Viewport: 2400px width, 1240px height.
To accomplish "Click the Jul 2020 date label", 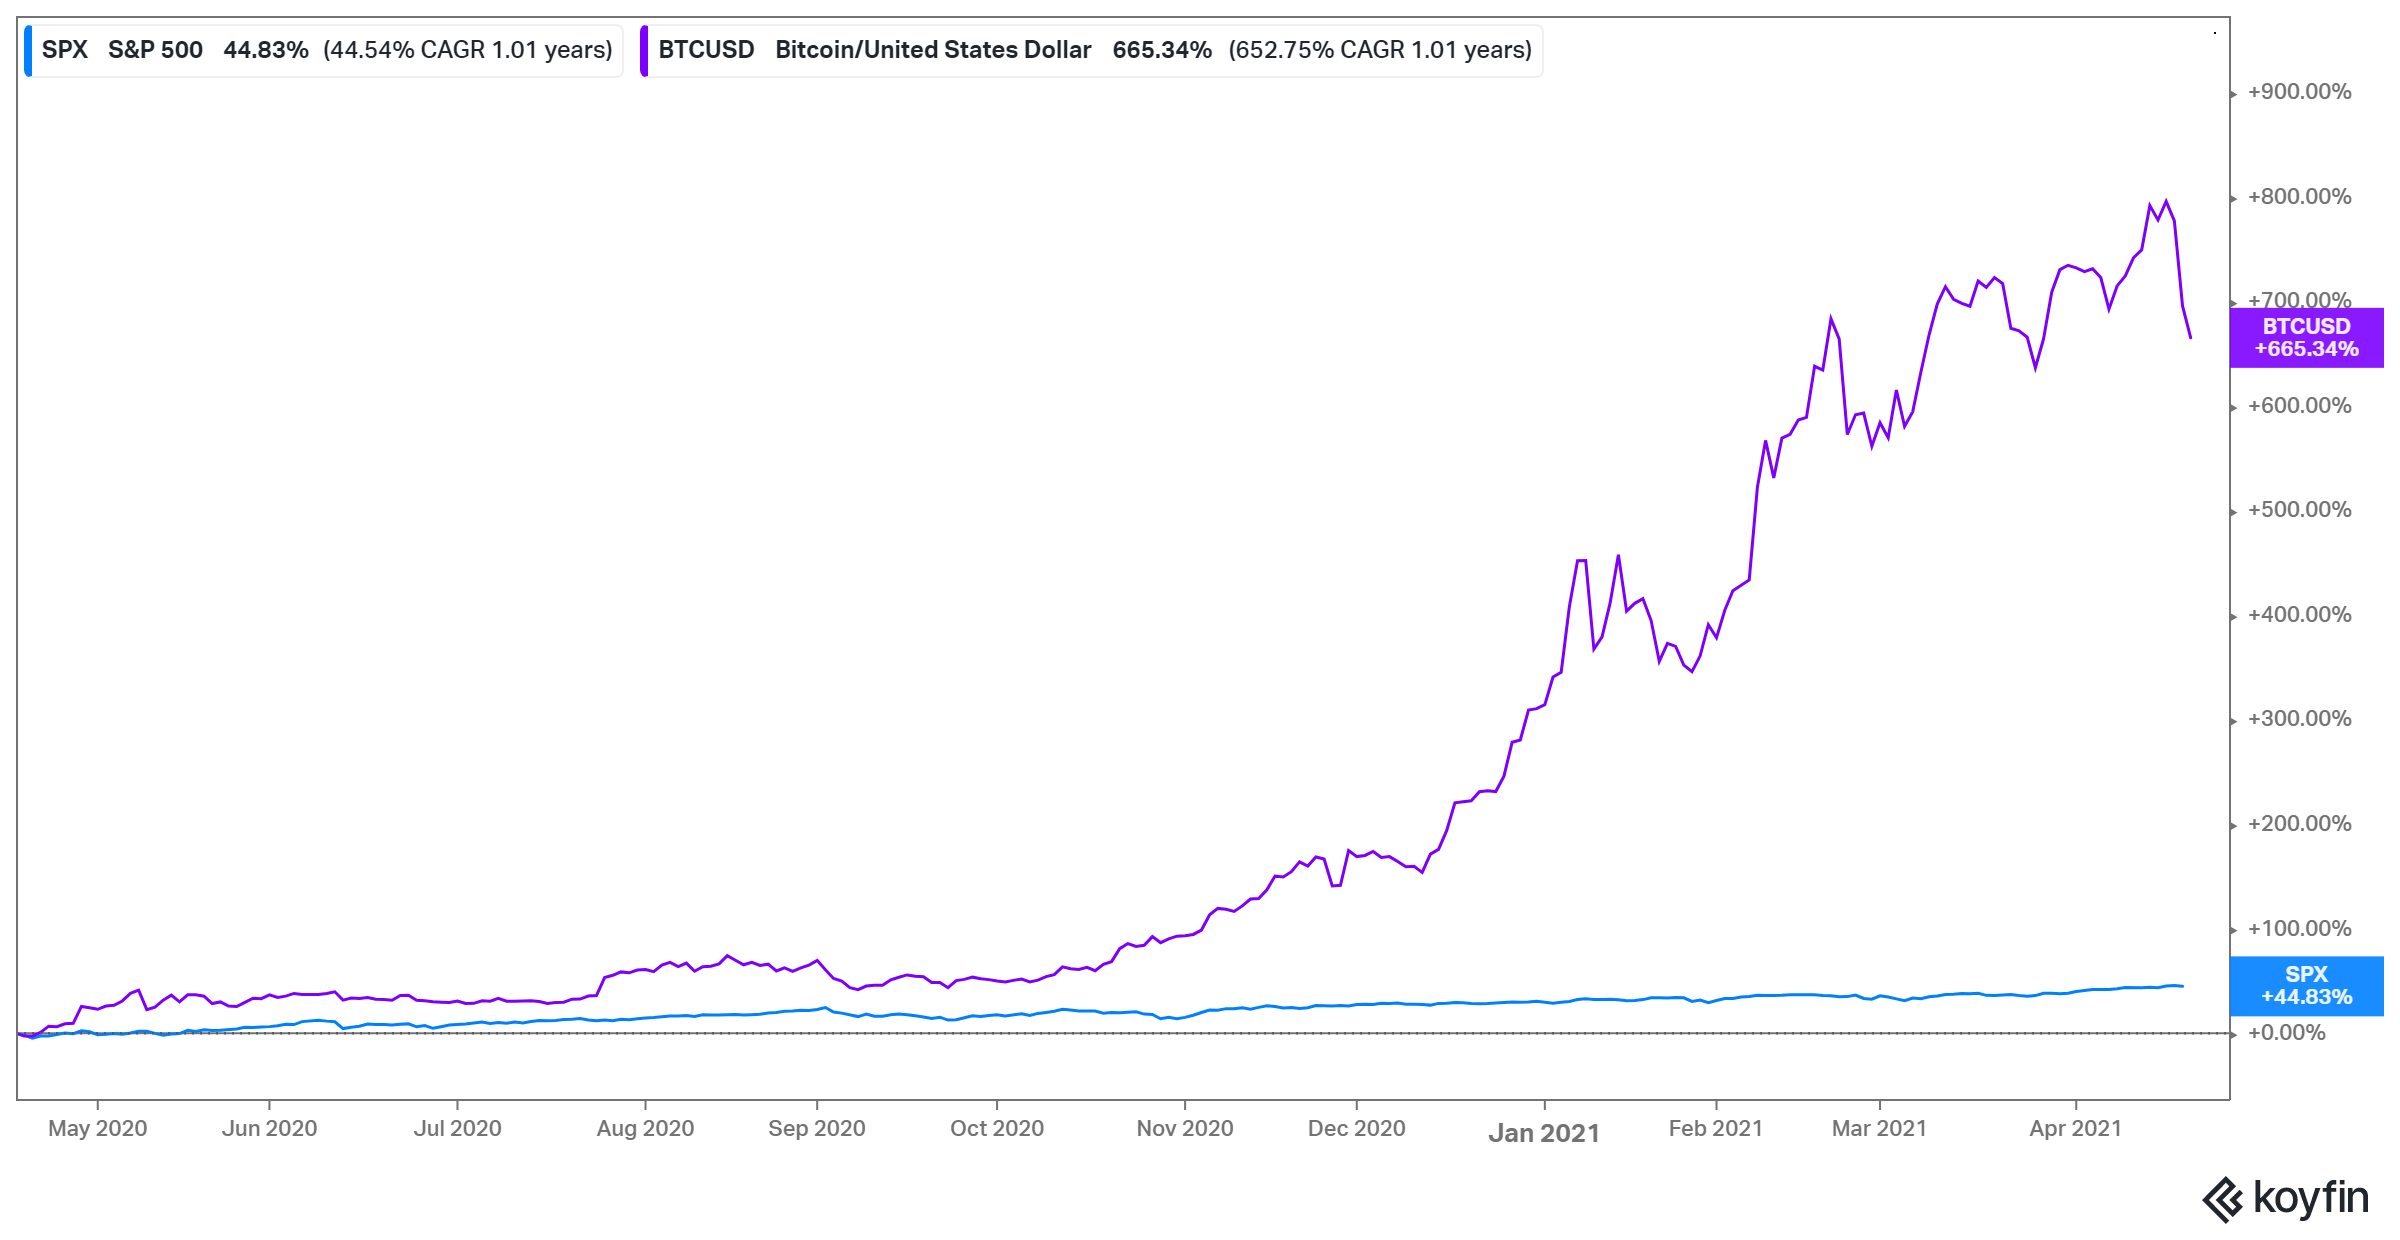I will [x=457, y=1128].
